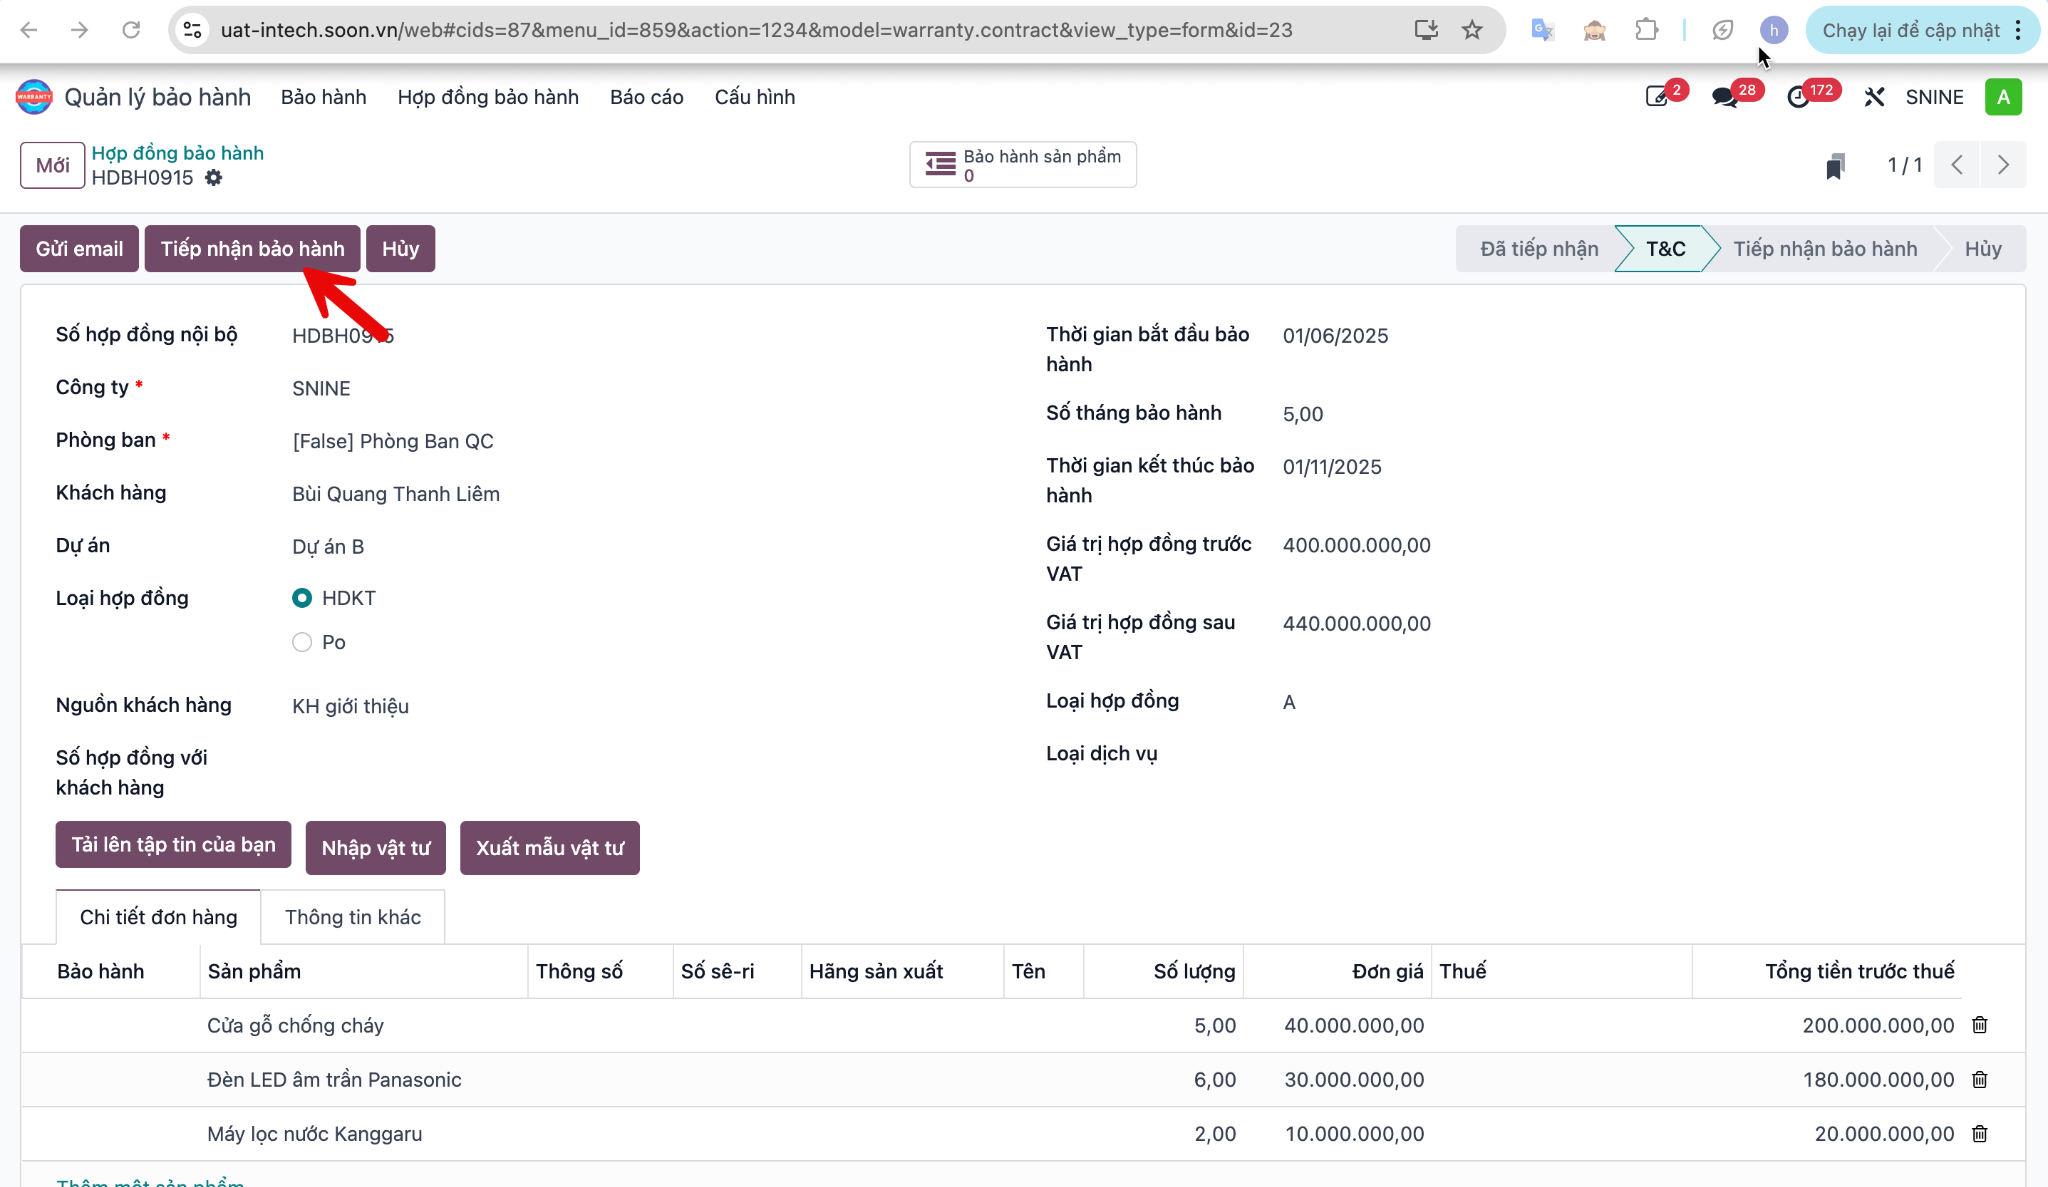The image size is (2048, 1187).
Task: Open the Báo cáo menu
Action: click(646, 97)
